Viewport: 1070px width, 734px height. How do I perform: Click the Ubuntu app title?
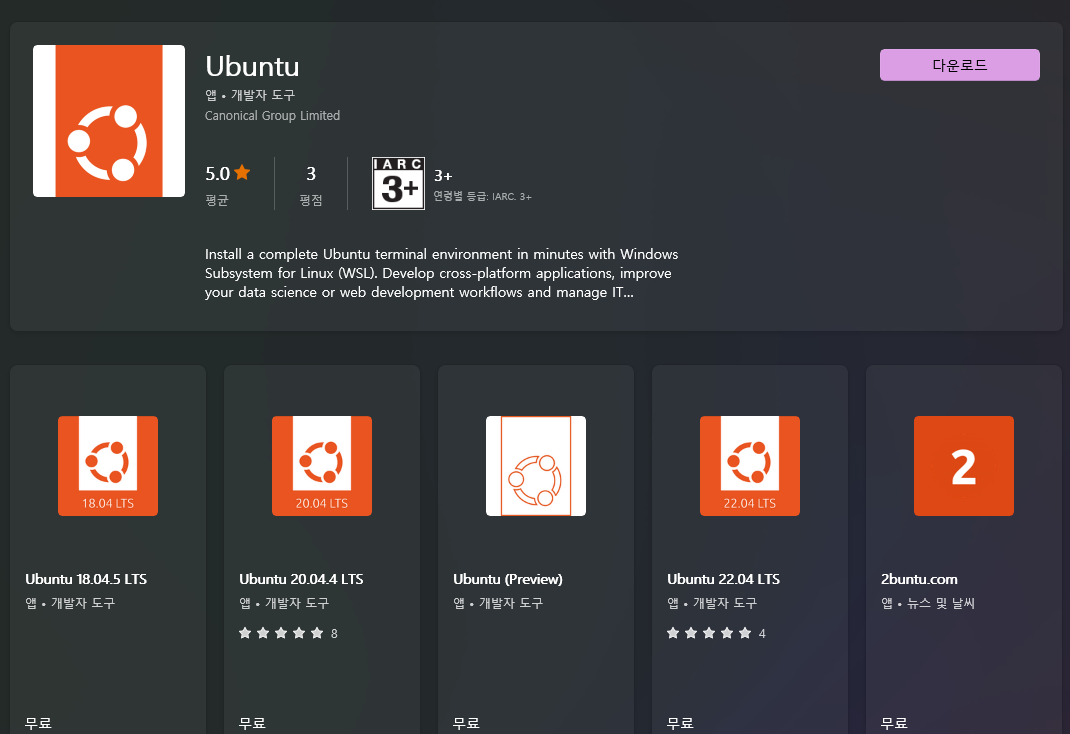(x=252, y=66)
